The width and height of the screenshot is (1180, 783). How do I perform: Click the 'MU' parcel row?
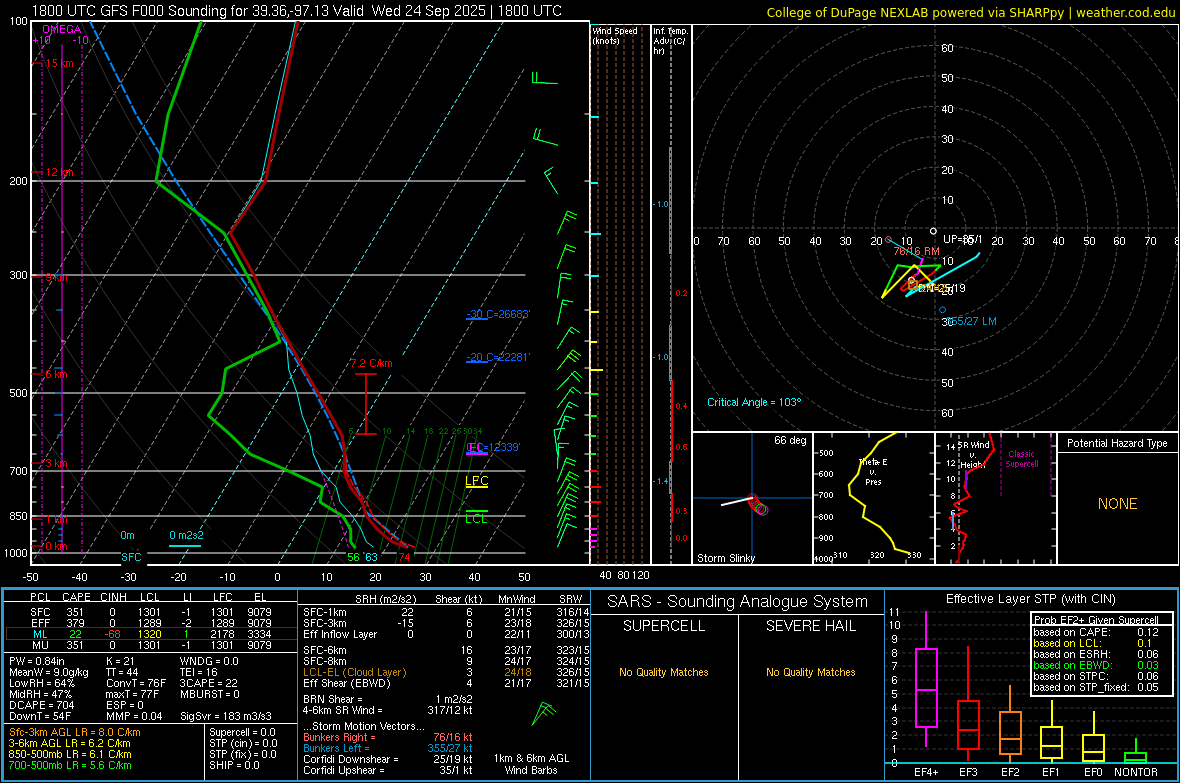(151, 645)
